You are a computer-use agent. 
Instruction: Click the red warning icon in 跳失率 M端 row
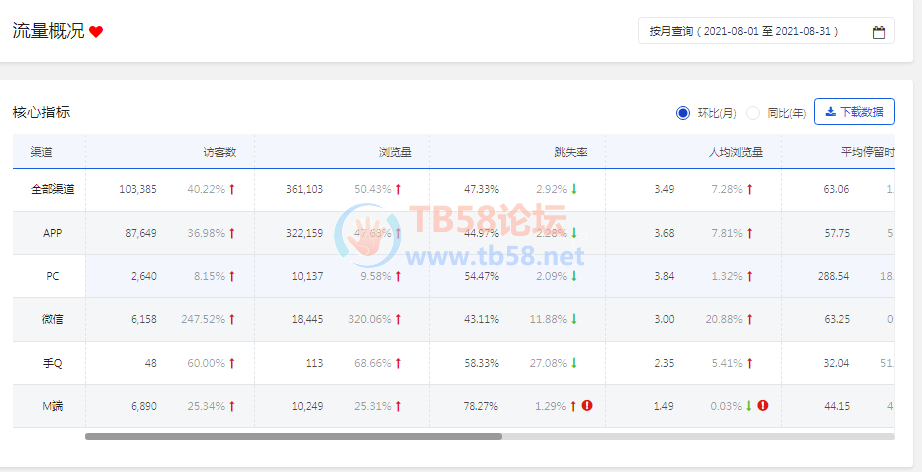(x=587, y=406)
